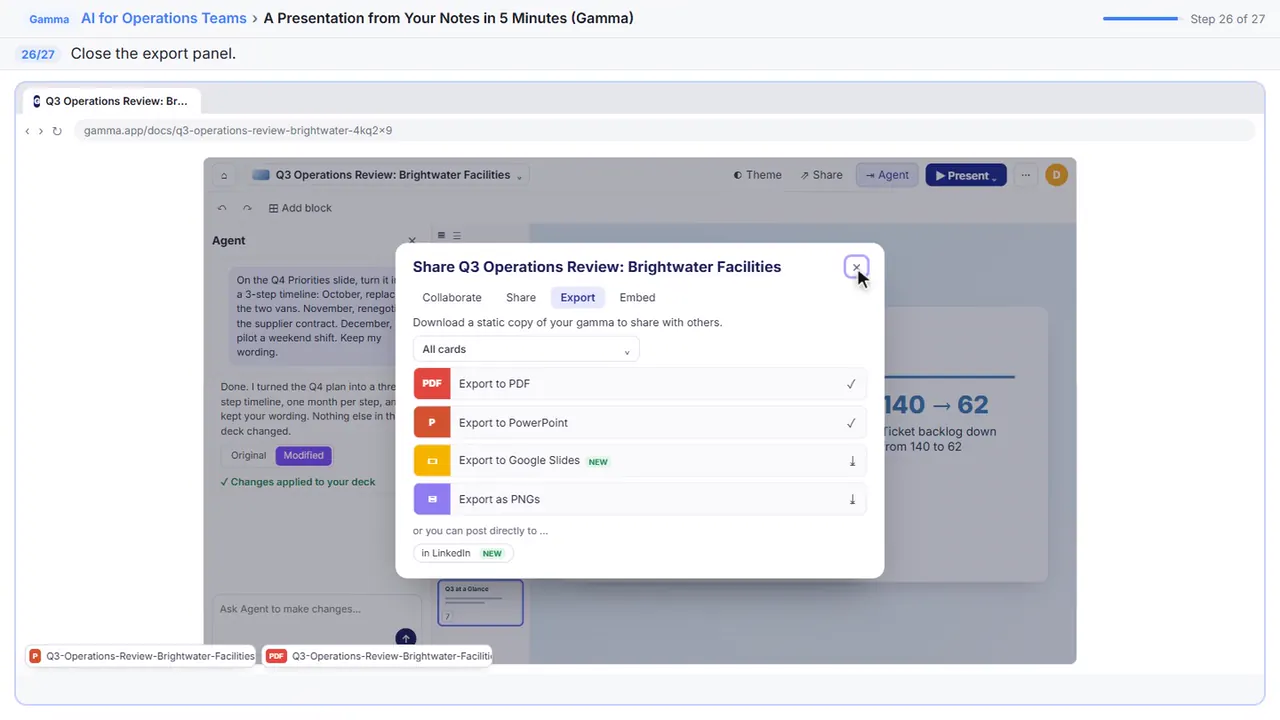This screenshot has width=1280, height=720.
Task: Go forward in the browser
Action: [41, 131]
